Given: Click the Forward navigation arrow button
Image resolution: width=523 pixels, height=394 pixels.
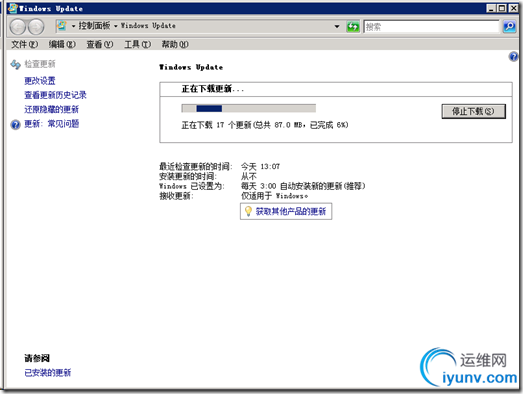Looking at the screenshot, I should (36, 27).
